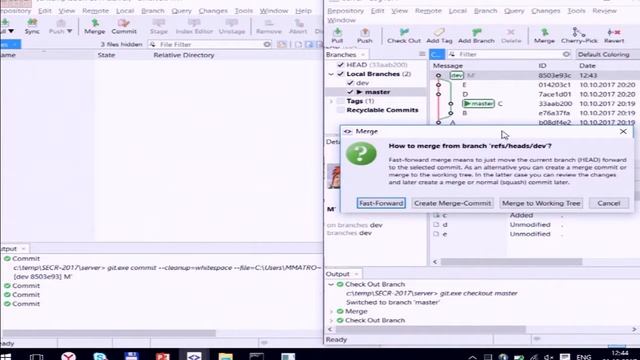Toggle Recyclable Commits checkbox
The height and width of the screenshot is (360, 640).
click(340, 110)
